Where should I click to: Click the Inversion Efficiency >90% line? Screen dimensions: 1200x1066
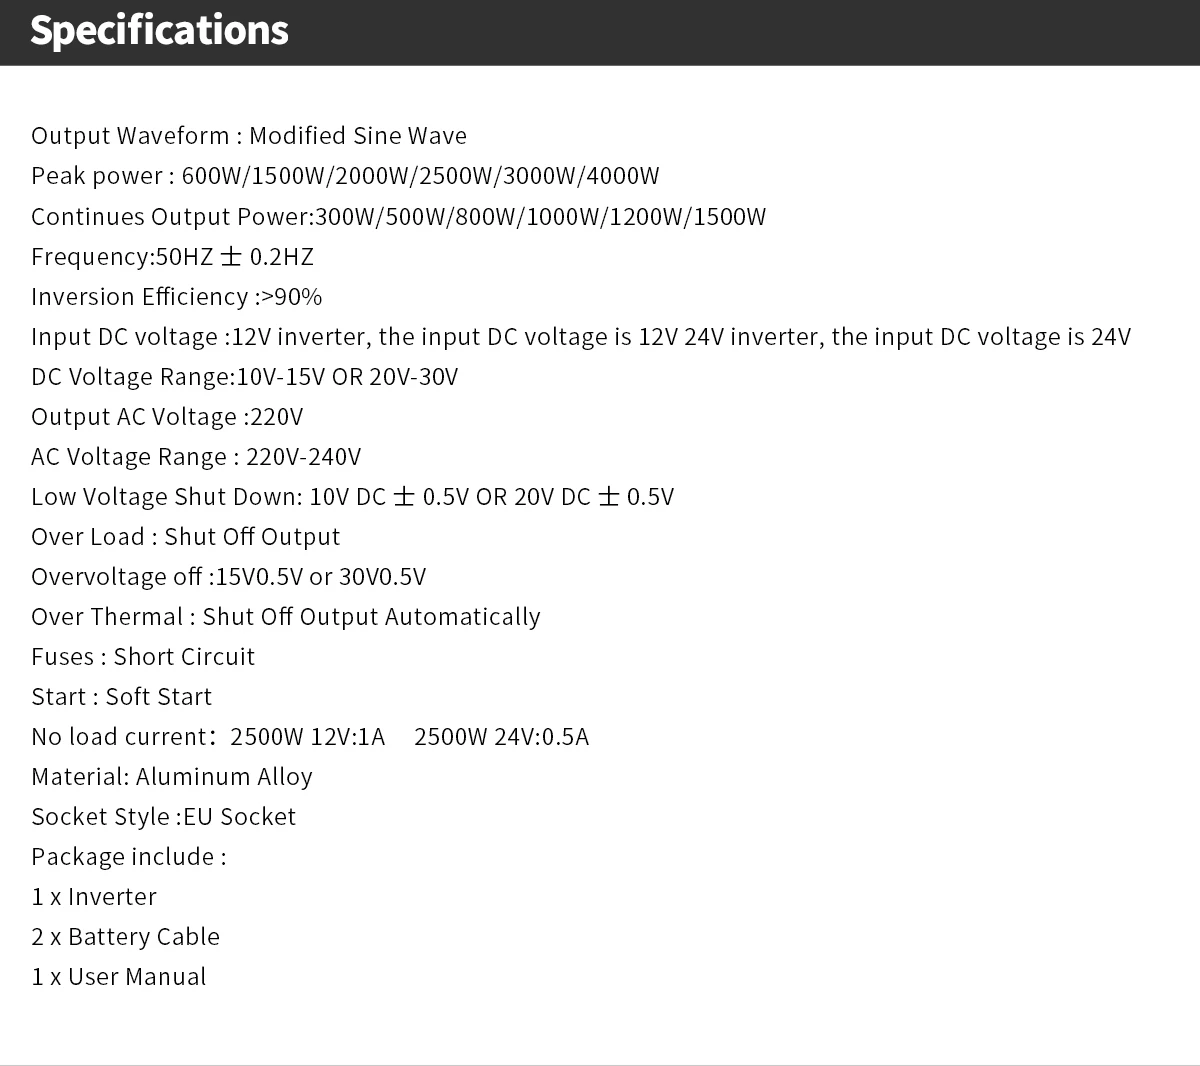pos(176,296)
